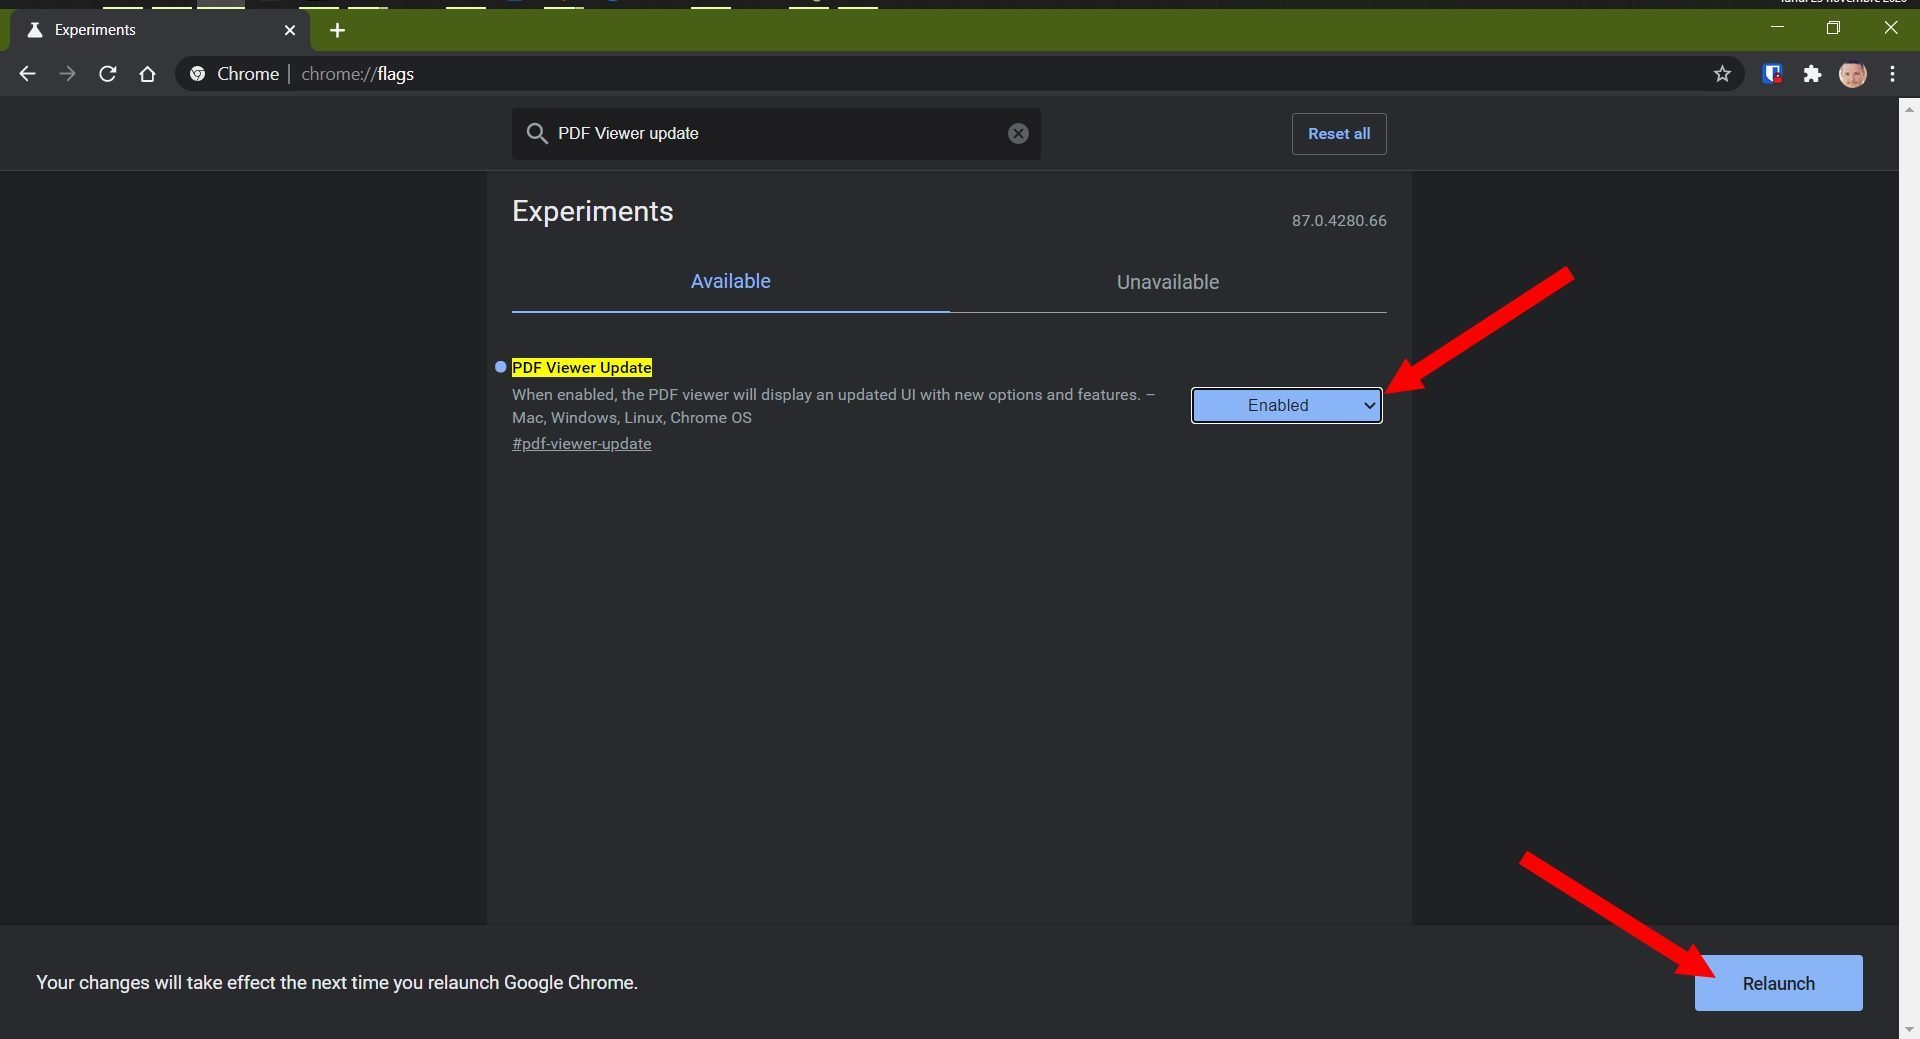Open the #pdf-viewer-update anchor link
This screenshot has width=1920, height=1039.
[581, 444]
